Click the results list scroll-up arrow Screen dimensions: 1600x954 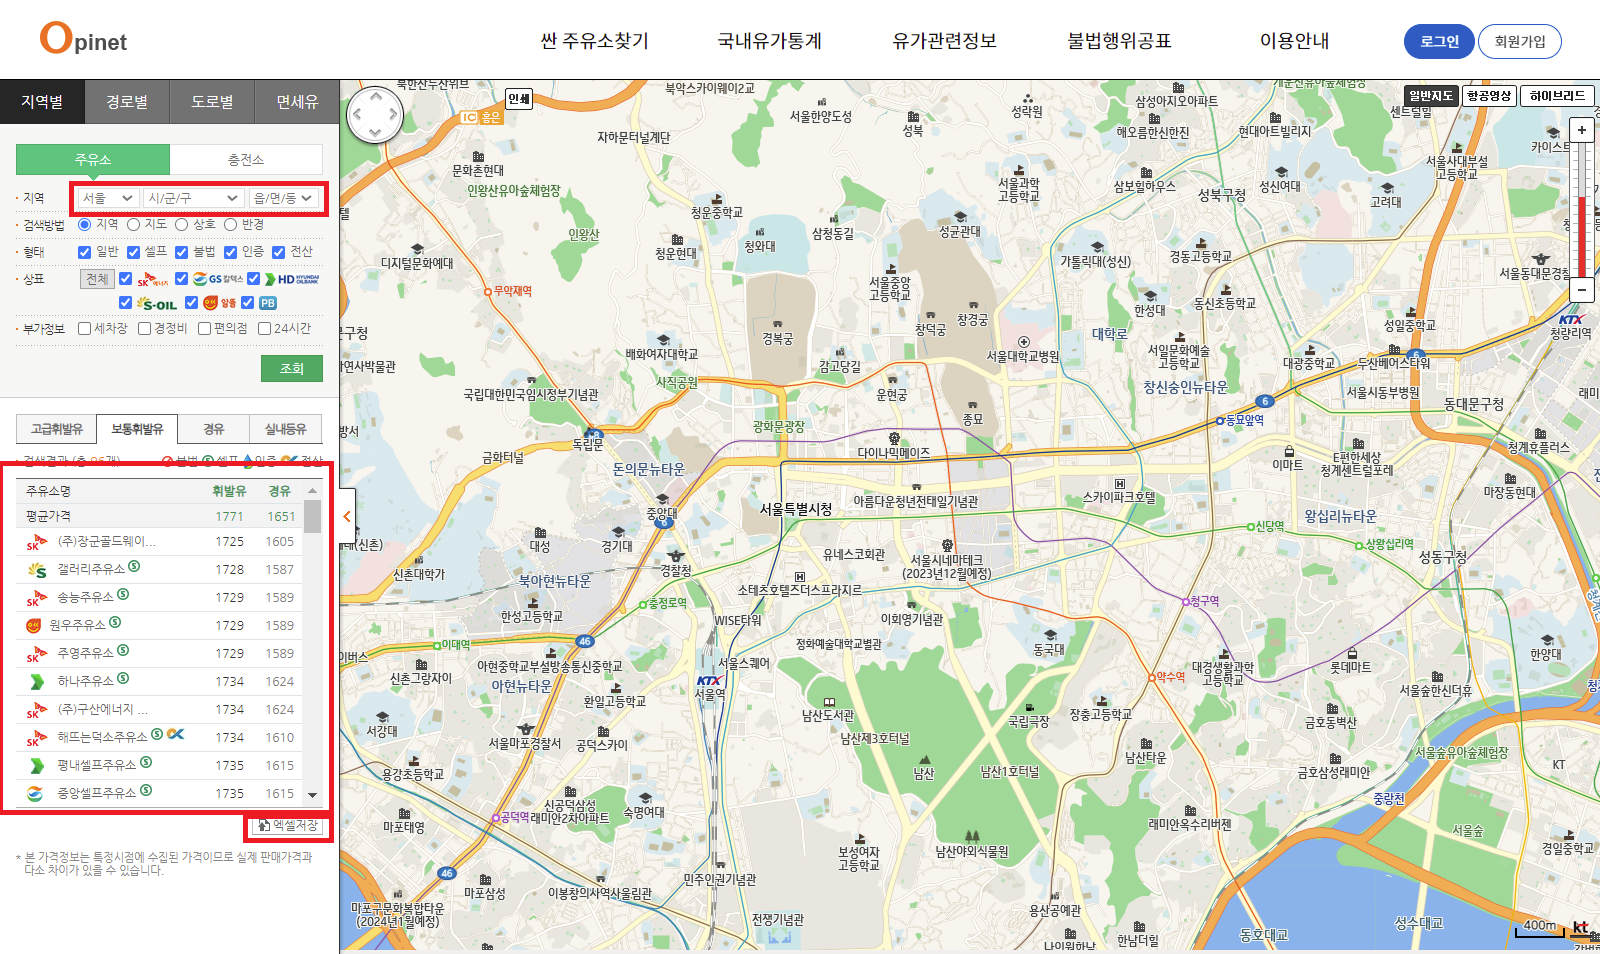(x=313, y=491)
